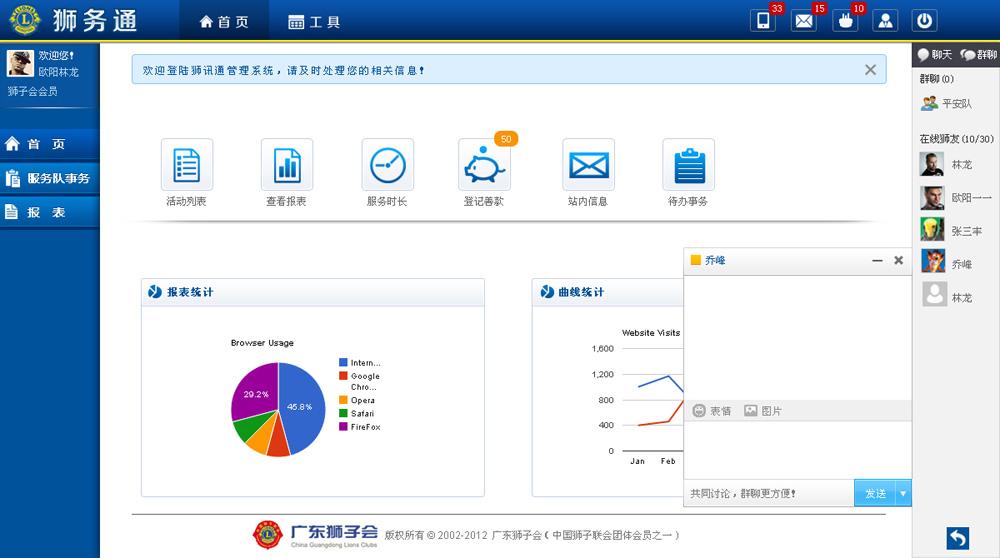Click the user profile icon in header
This screenshot has width=1000, height=558.
(x=885, y=21)
